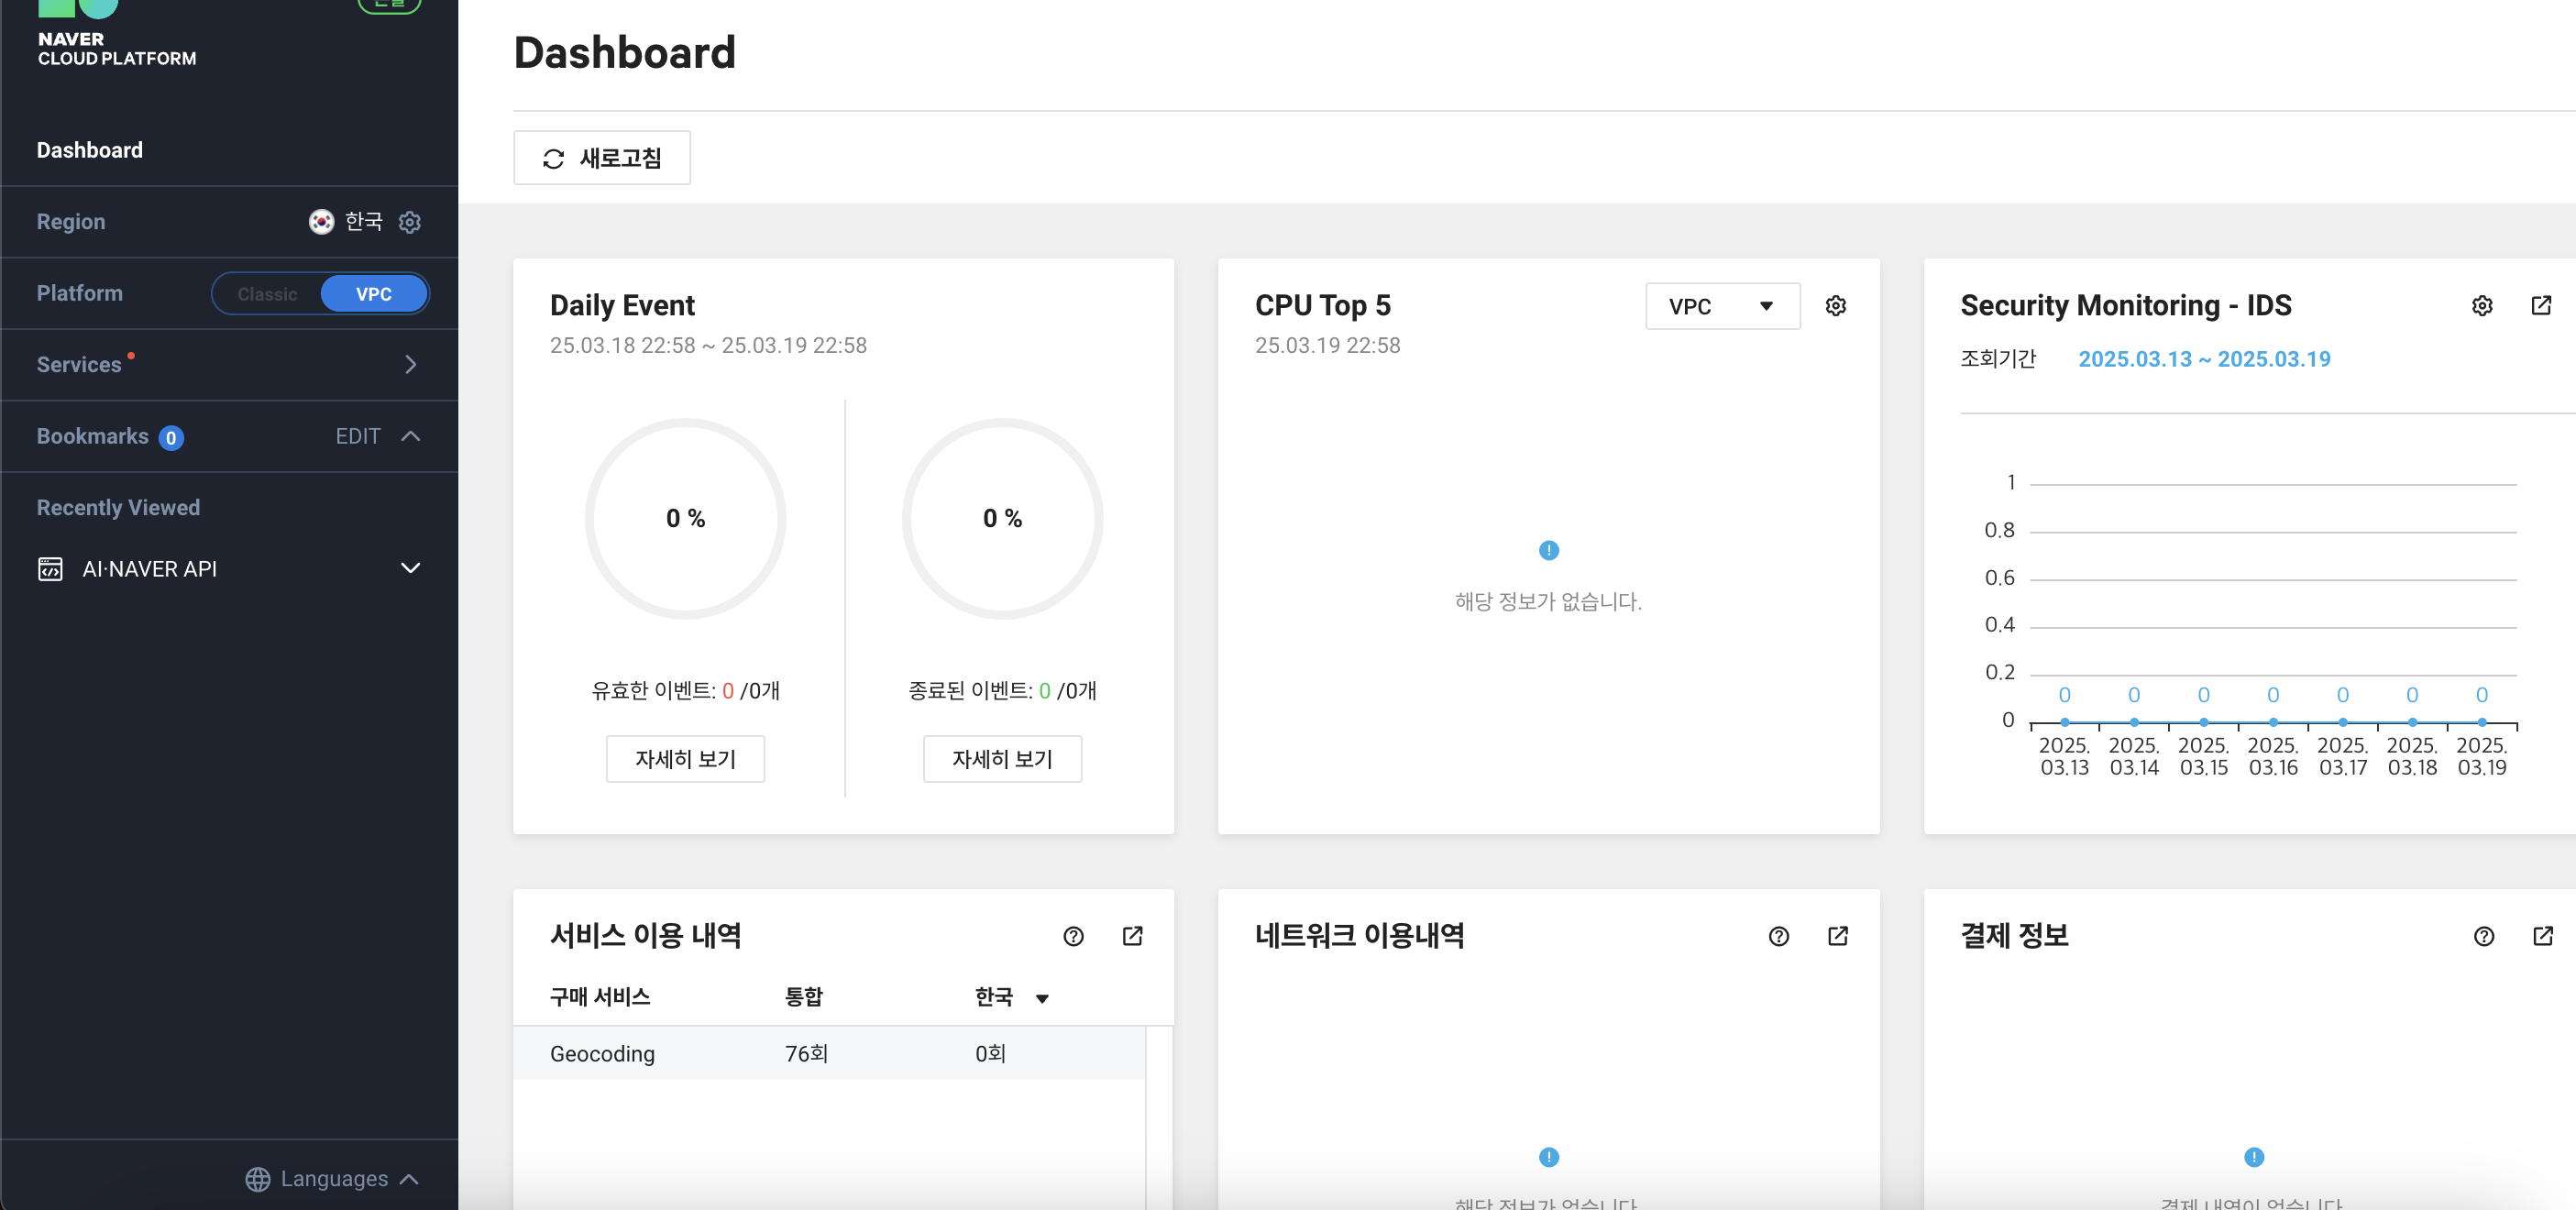Click the 76회 usage value
2576x1210 pixels.
coord(806,1054)
